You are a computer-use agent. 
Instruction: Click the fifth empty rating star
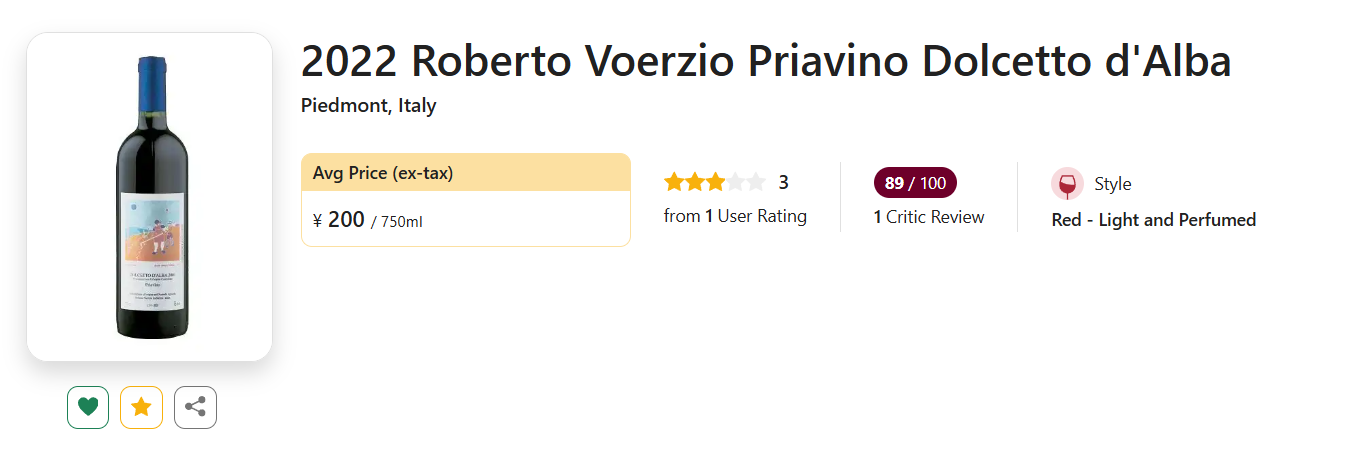(756, 182)
